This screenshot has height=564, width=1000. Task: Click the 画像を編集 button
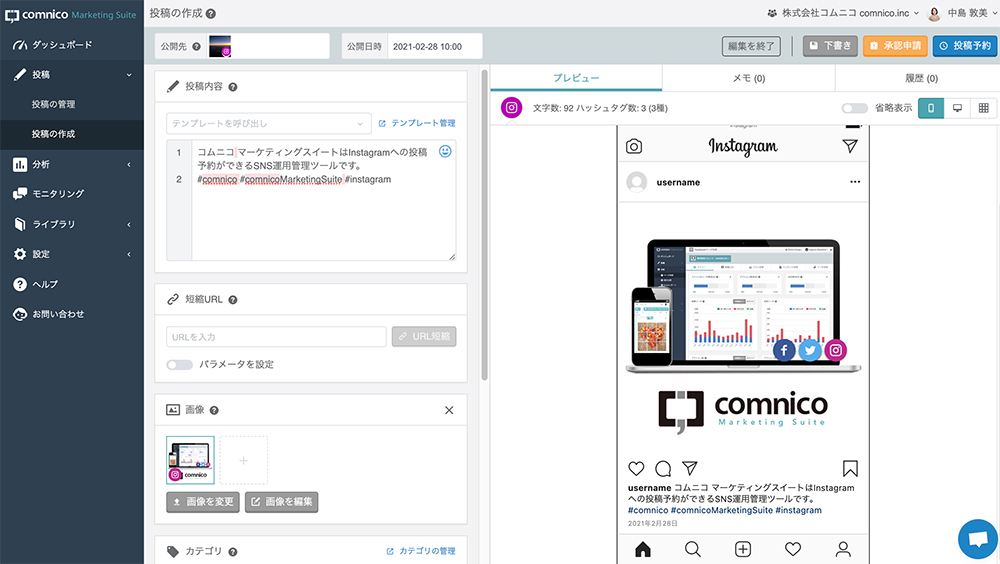click(281, 502)
